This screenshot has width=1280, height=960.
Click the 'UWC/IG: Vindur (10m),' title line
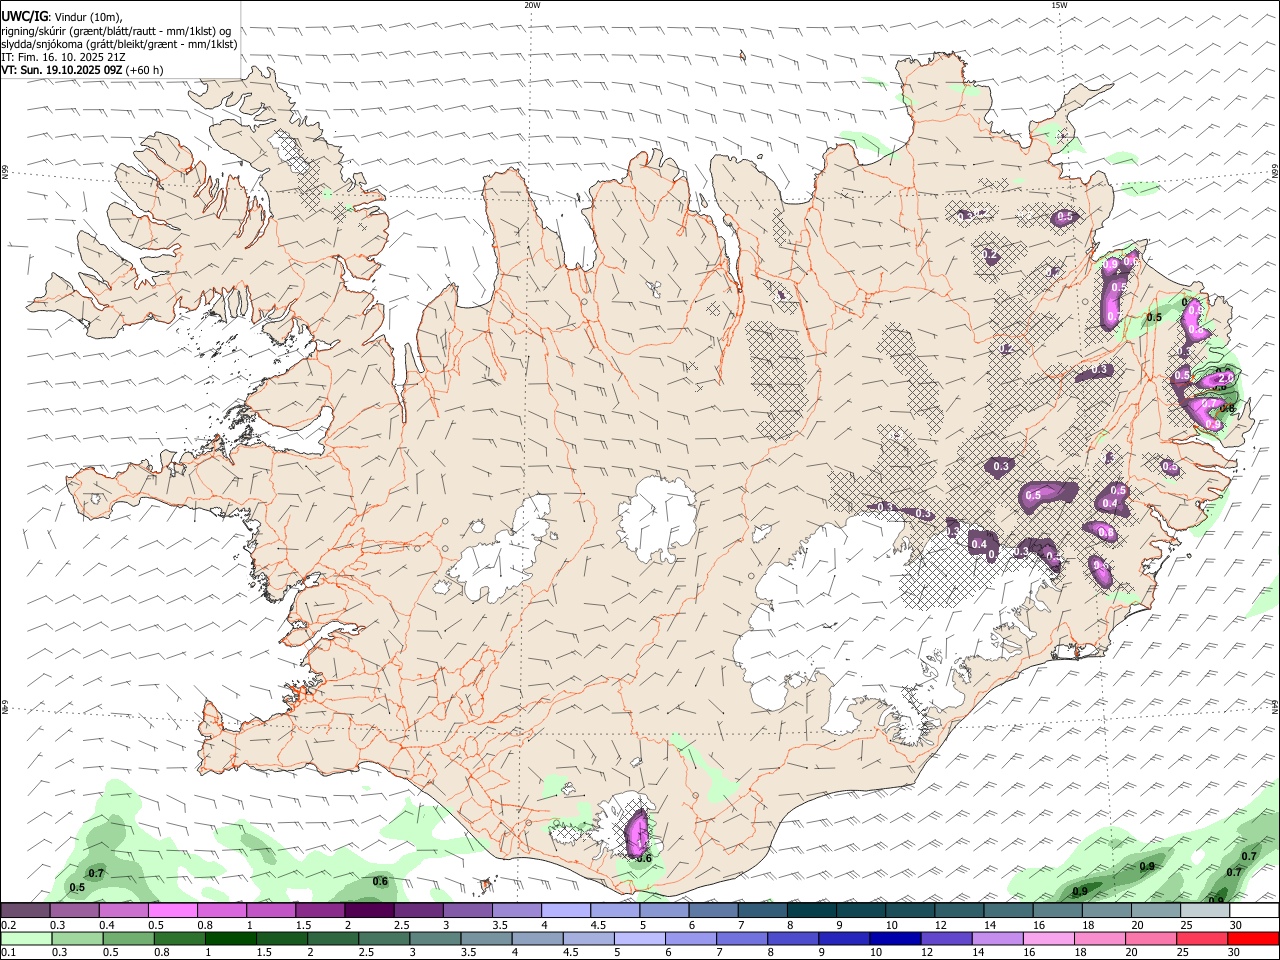pos(62,16)
